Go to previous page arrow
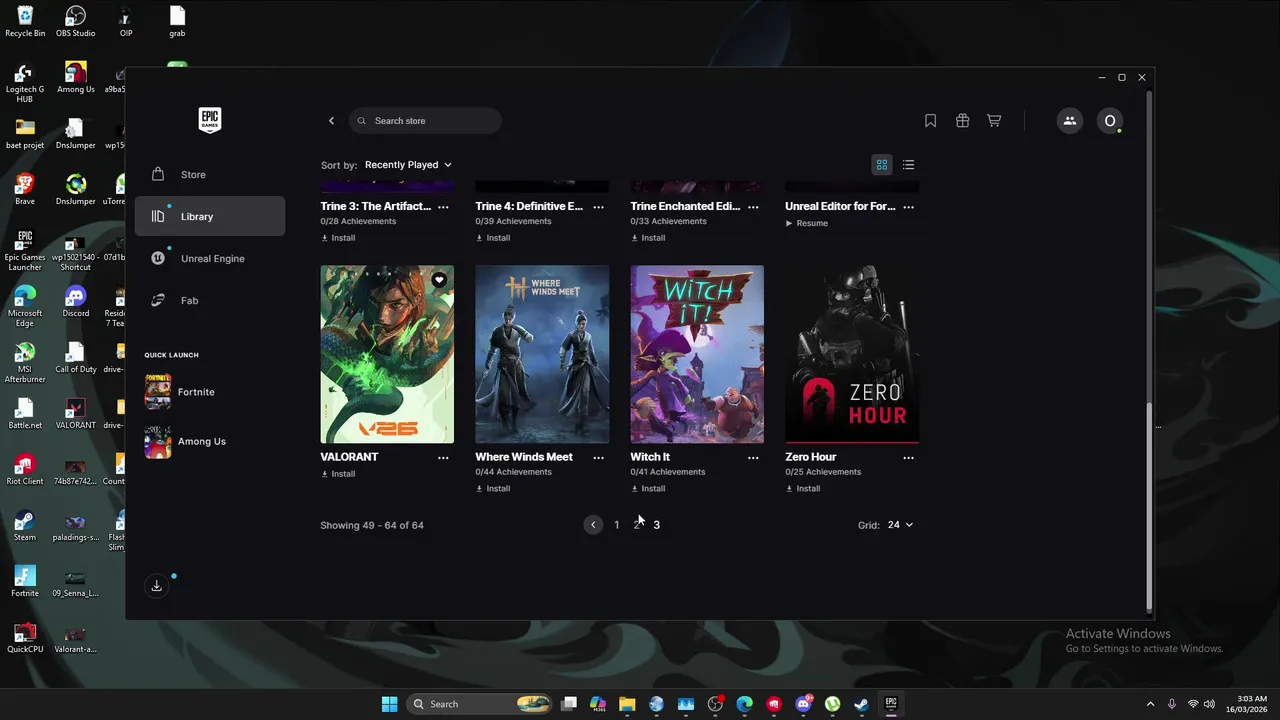Viewport: 1280px width, 720px height. tap(593, 525)
